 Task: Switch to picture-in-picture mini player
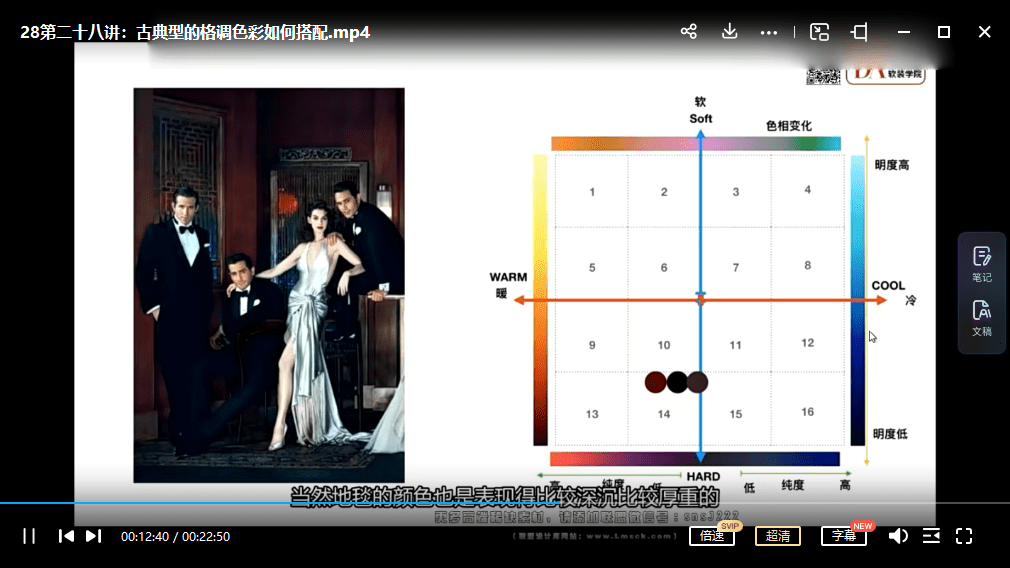point(820,32)
